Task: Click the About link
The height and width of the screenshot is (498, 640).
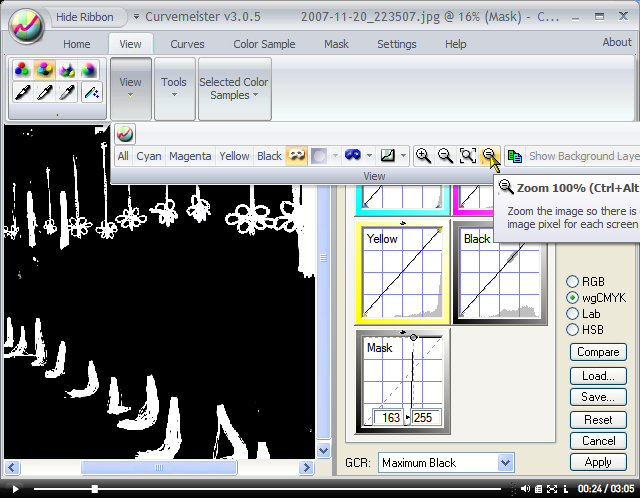Action: (617, 42)
